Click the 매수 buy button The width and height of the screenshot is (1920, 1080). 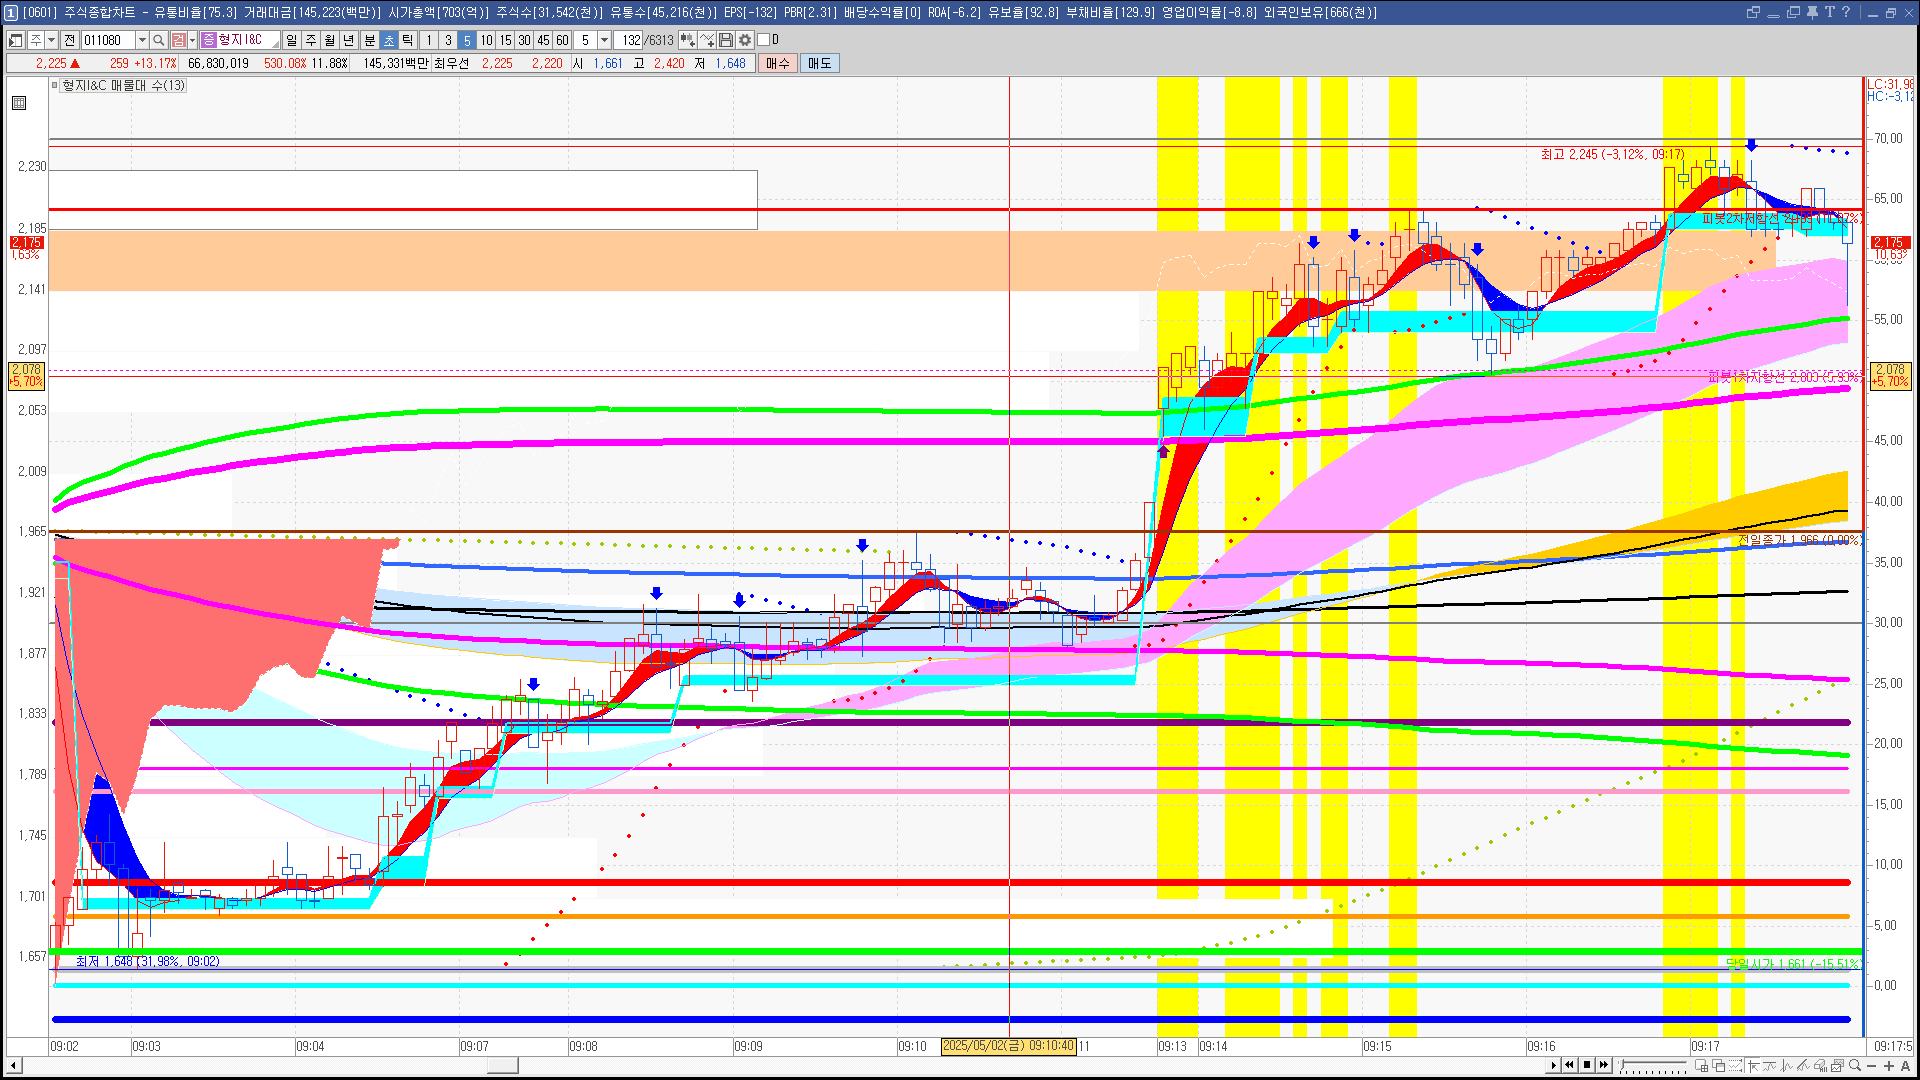[x=778, y=63]
